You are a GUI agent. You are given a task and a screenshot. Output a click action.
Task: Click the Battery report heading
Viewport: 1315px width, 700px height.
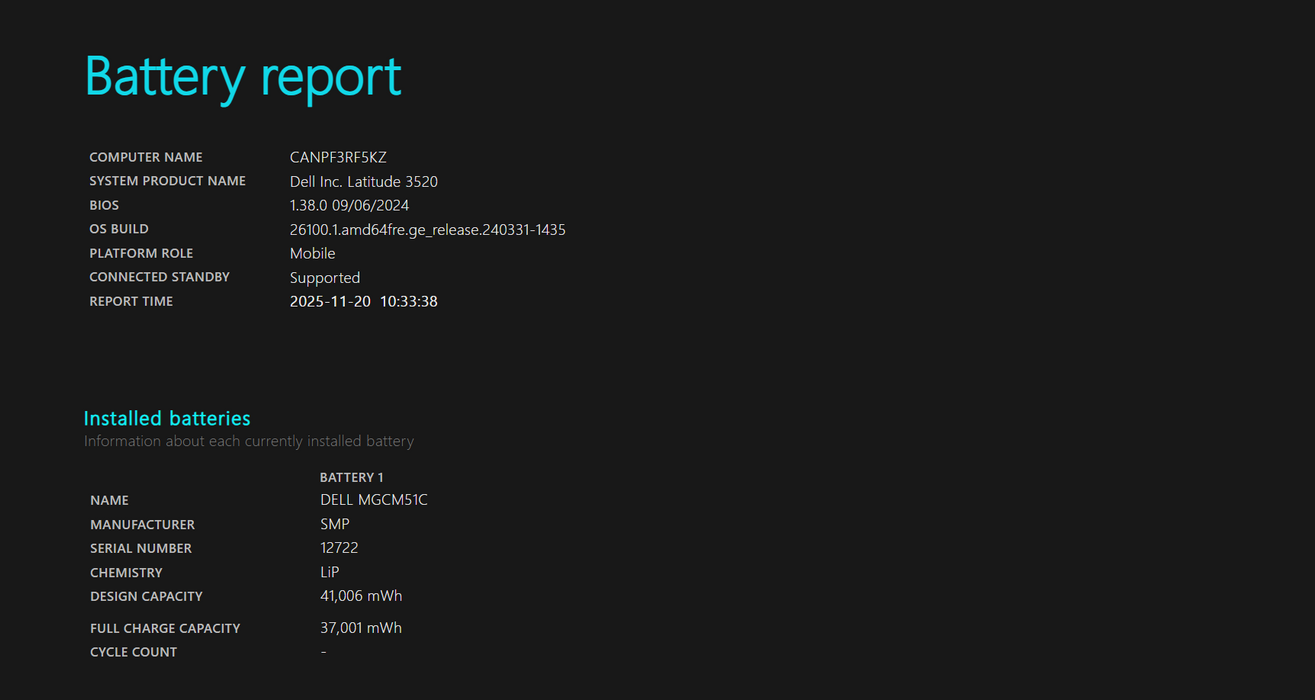(243, 76)
